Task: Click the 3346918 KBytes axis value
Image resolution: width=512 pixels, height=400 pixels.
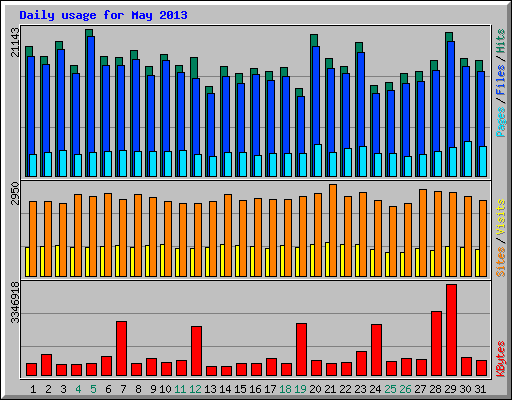Action: click(x=15, y=302)
